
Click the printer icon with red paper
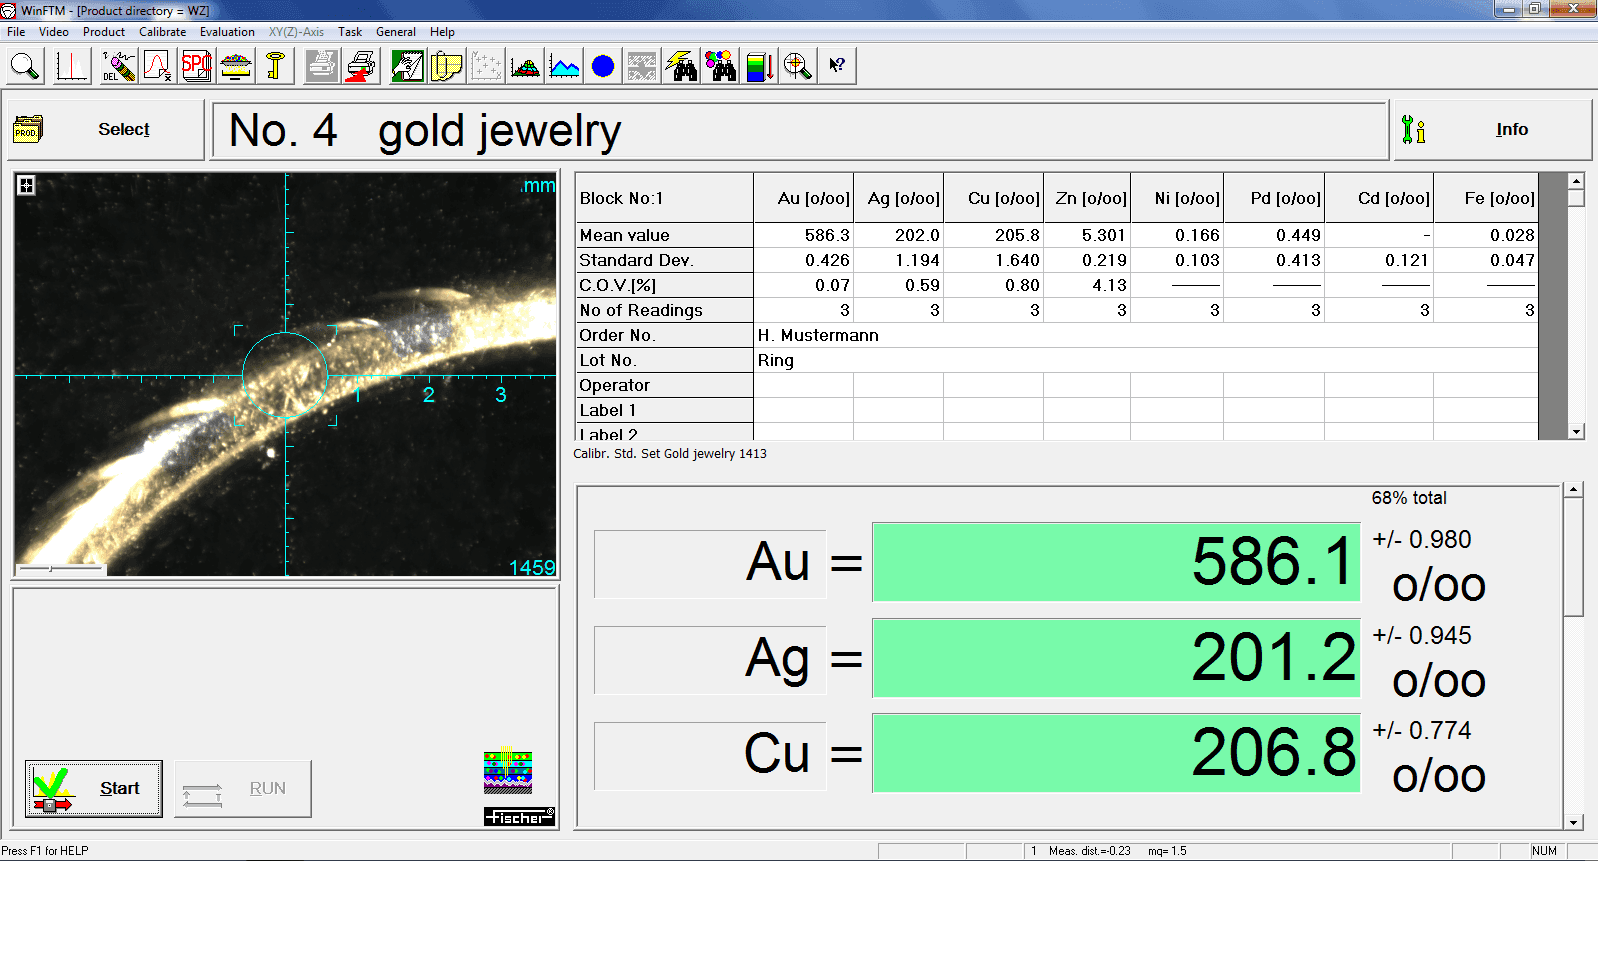point(361,67)
